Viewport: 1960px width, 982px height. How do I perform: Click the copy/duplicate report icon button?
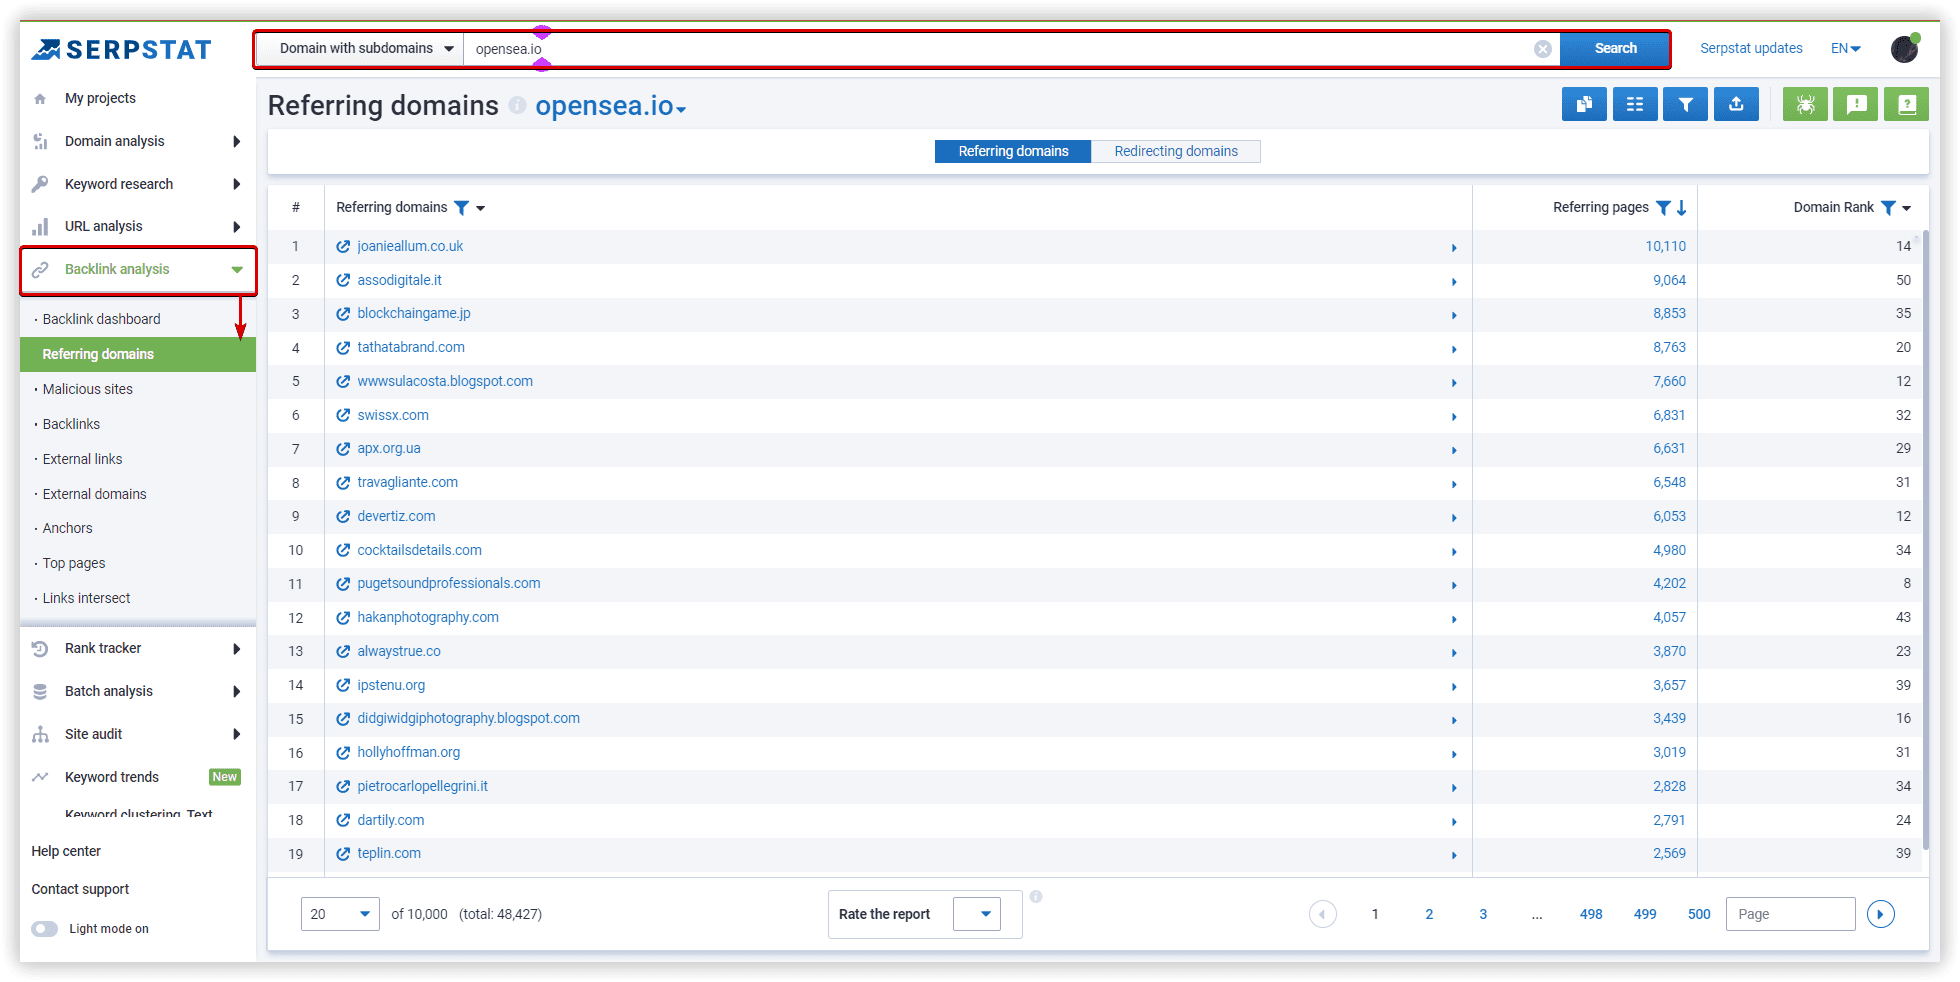click(x=1584, y=104)
